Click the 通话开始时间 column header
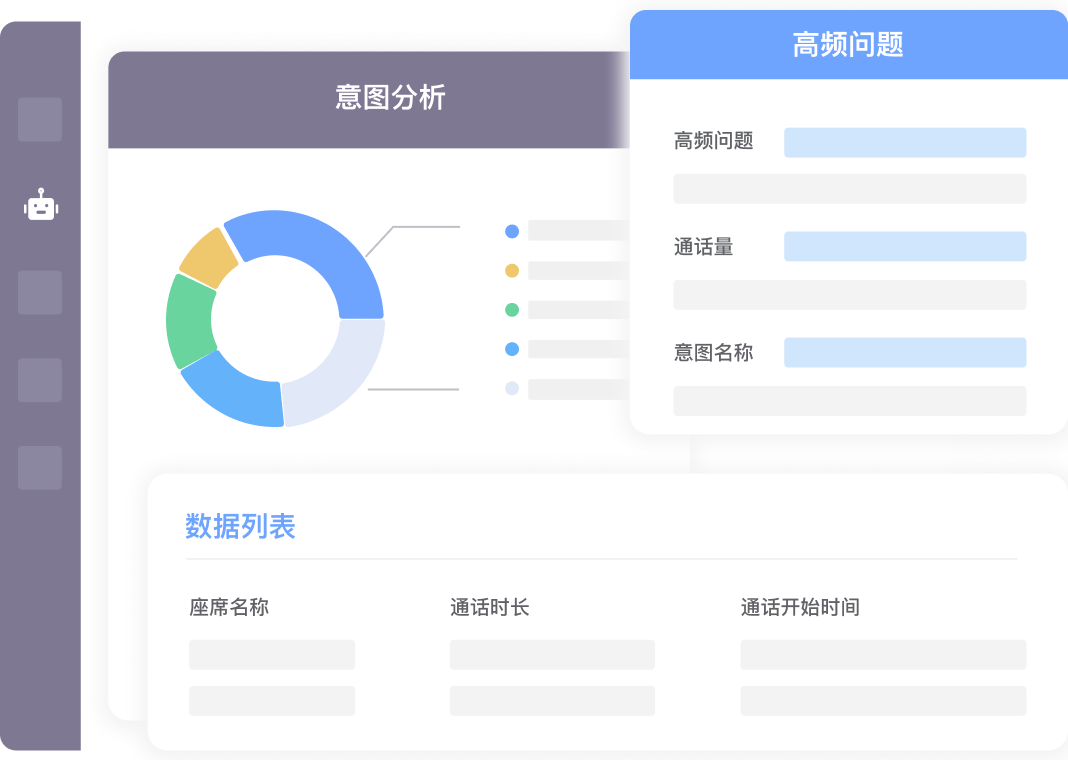This screenshot has width=1068, height=760. pyautogui.click(x=800, y=607)
